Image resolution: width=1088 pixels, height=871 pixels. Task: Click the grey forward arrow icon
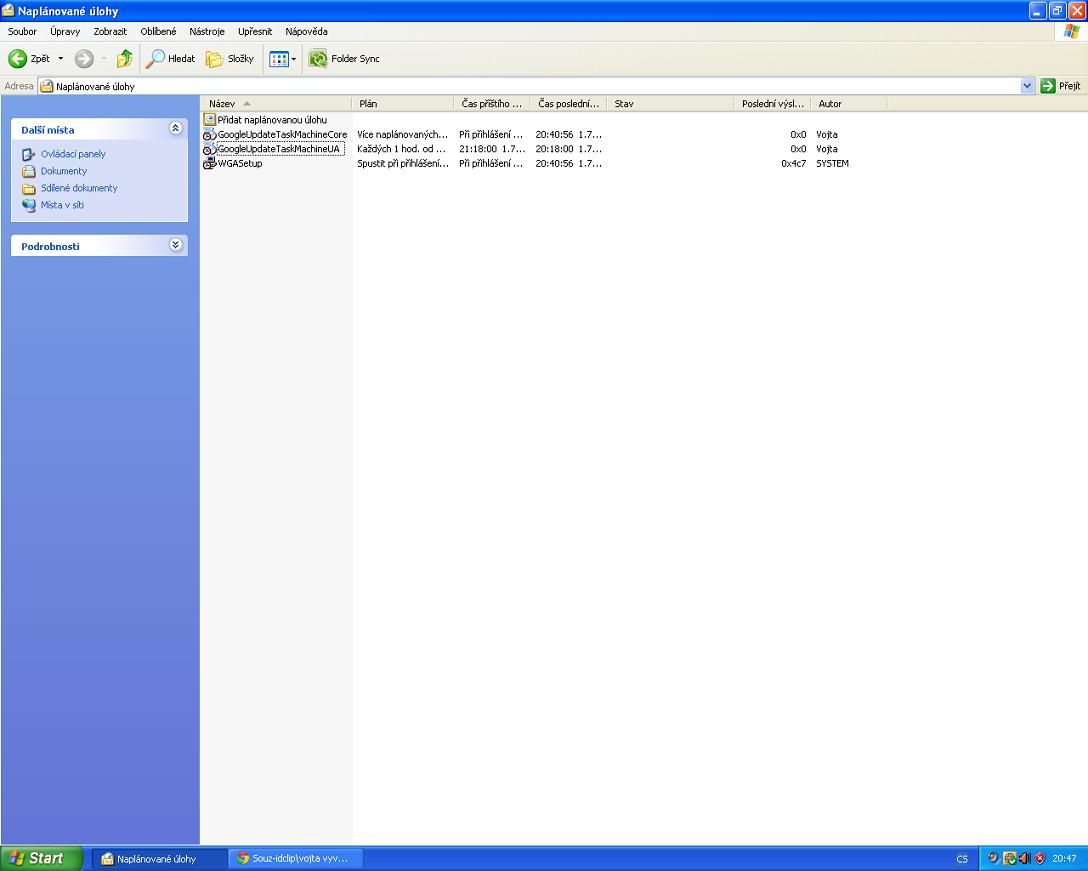point(84,59)
